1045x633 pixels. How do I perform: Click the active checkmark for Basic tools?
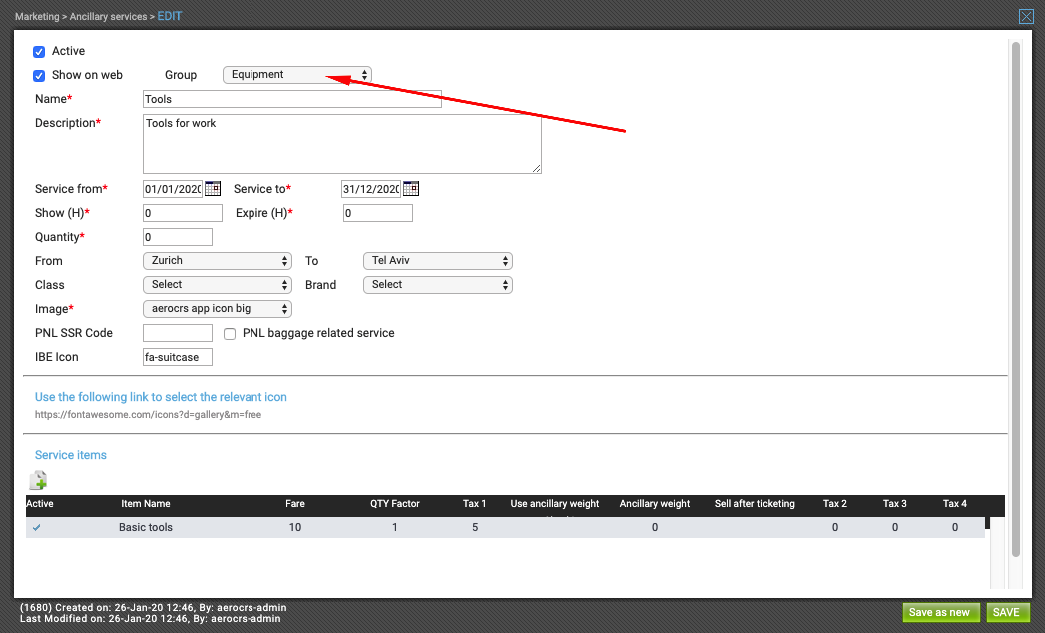tap(37, 527)
